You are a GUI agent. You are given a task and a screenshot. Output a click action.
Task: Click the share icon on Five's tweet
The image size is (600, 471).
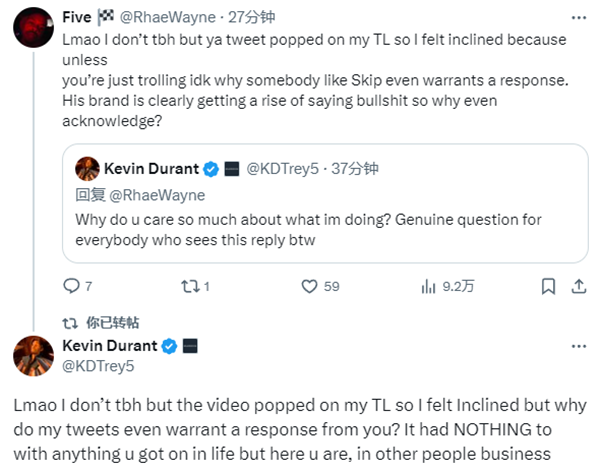[577, 286]
